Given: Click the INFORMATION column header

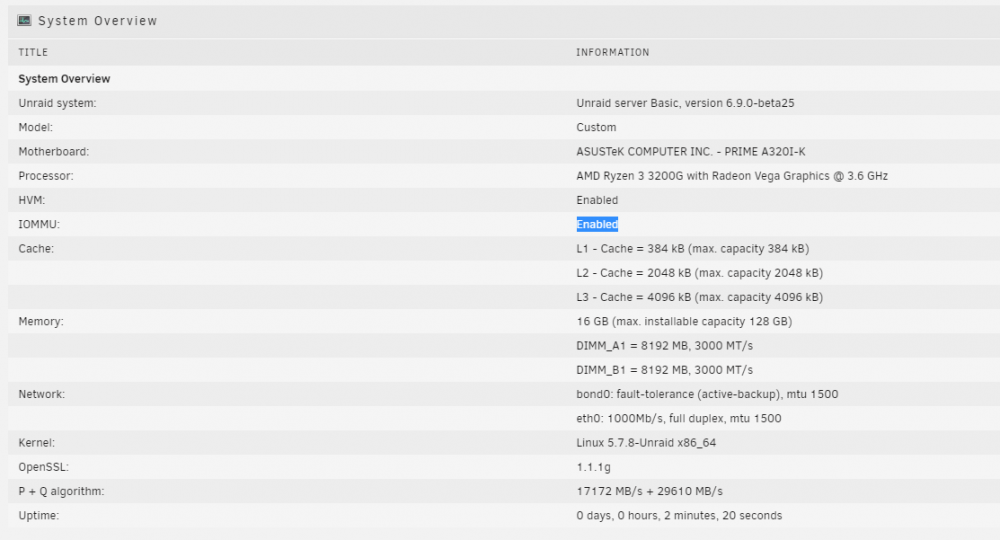Looking at the screenshot, I should click(613, 52).
